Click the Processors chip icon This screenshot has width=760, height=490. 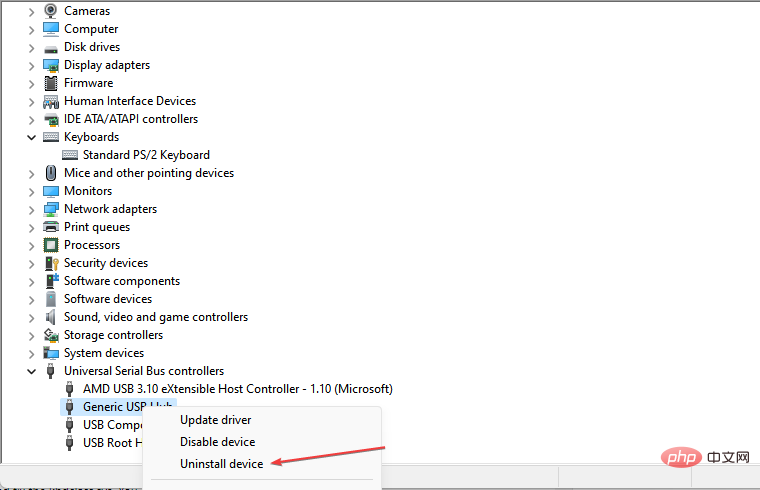pos(51,245)
